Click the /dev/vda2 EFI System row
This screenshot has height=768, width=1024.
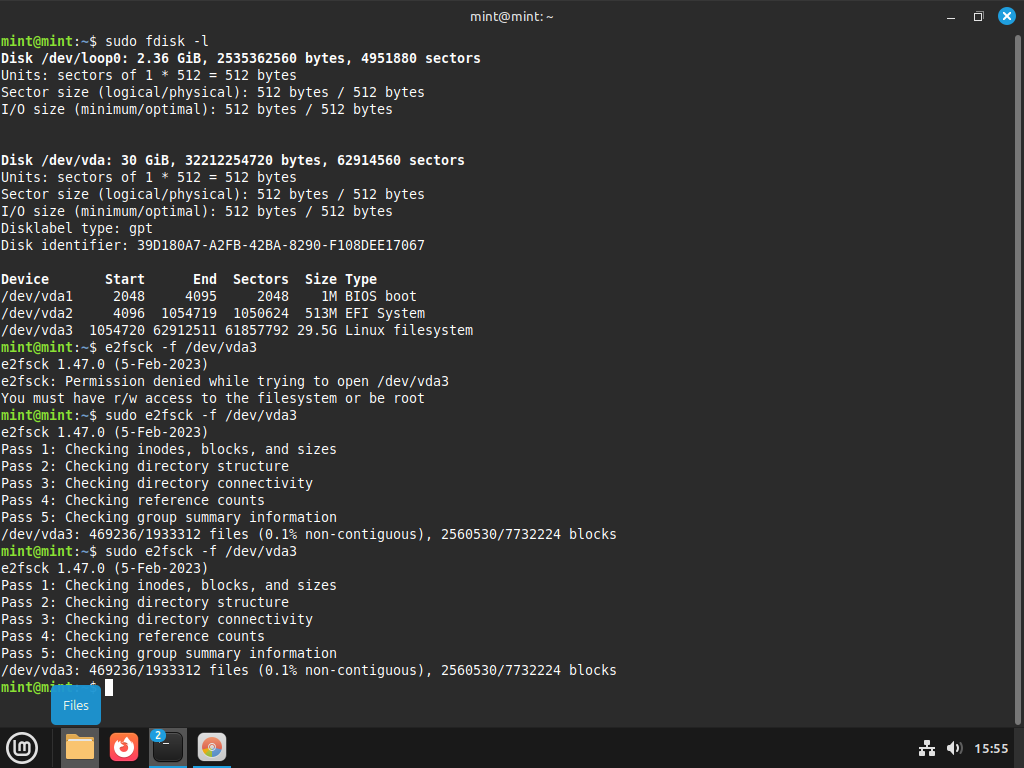(x=212, y=313)
